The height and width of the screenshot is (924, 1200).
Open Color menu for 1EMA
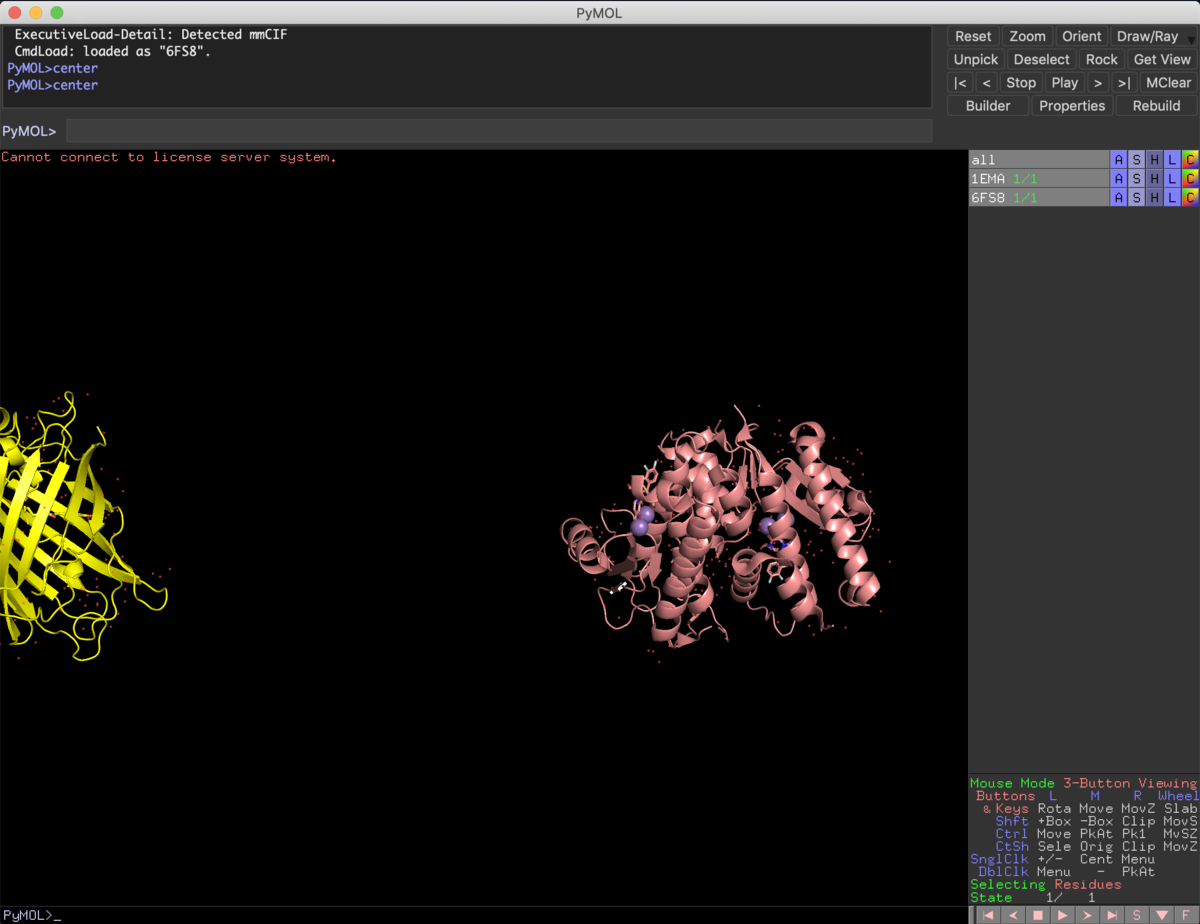click(x=1190, y=179)
